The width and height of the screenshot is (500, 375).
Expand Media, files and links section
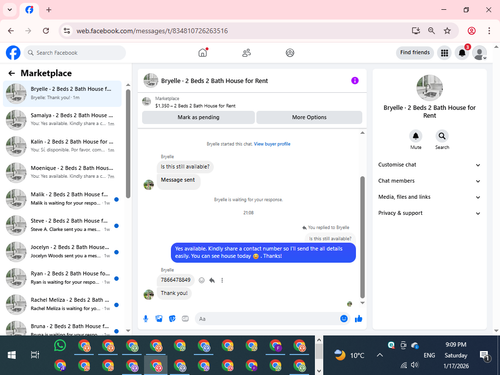(x=429, y=197)
